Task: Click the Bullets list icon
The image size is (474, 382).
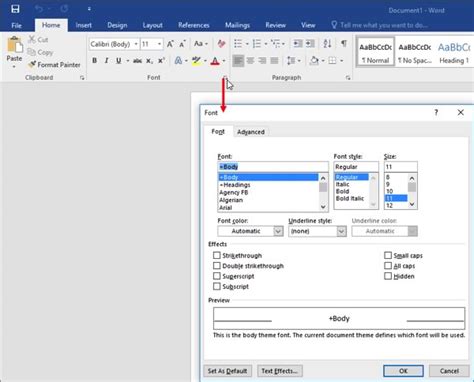Action: click(238, 44)
